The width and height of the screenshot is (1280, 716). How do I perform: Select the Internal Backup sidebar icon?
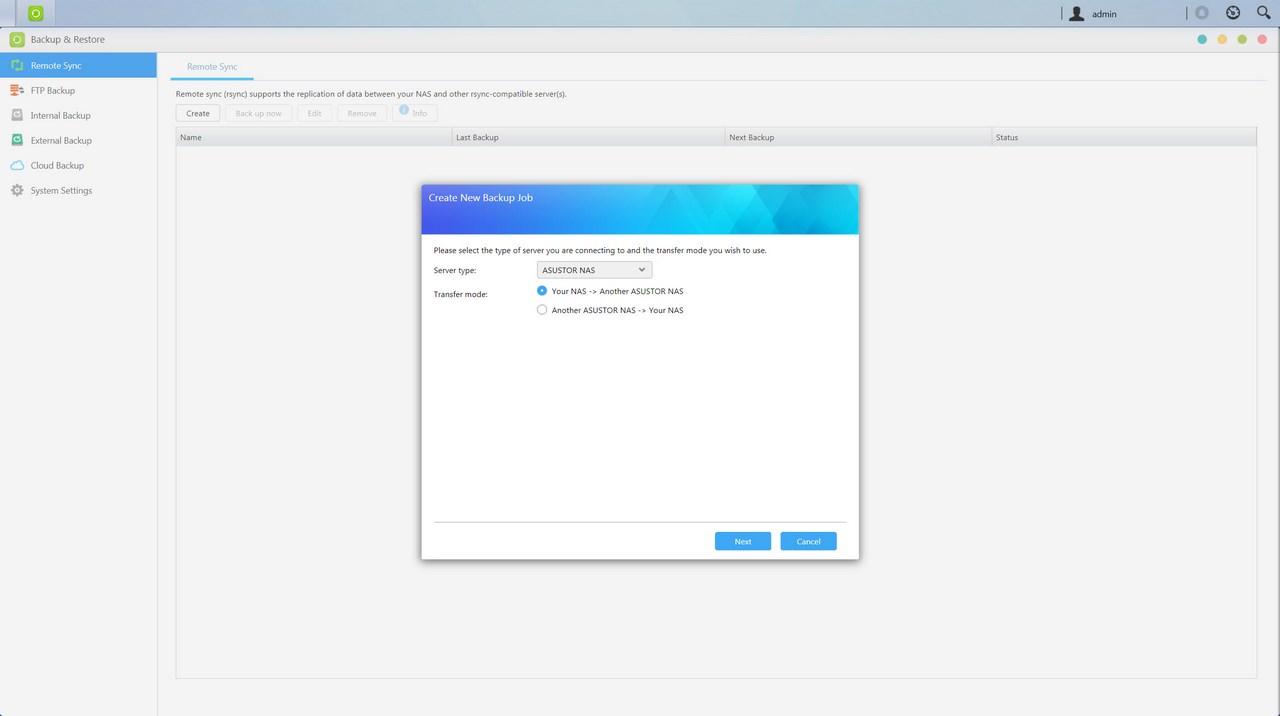pyautogui.click(x=17, y=115)
